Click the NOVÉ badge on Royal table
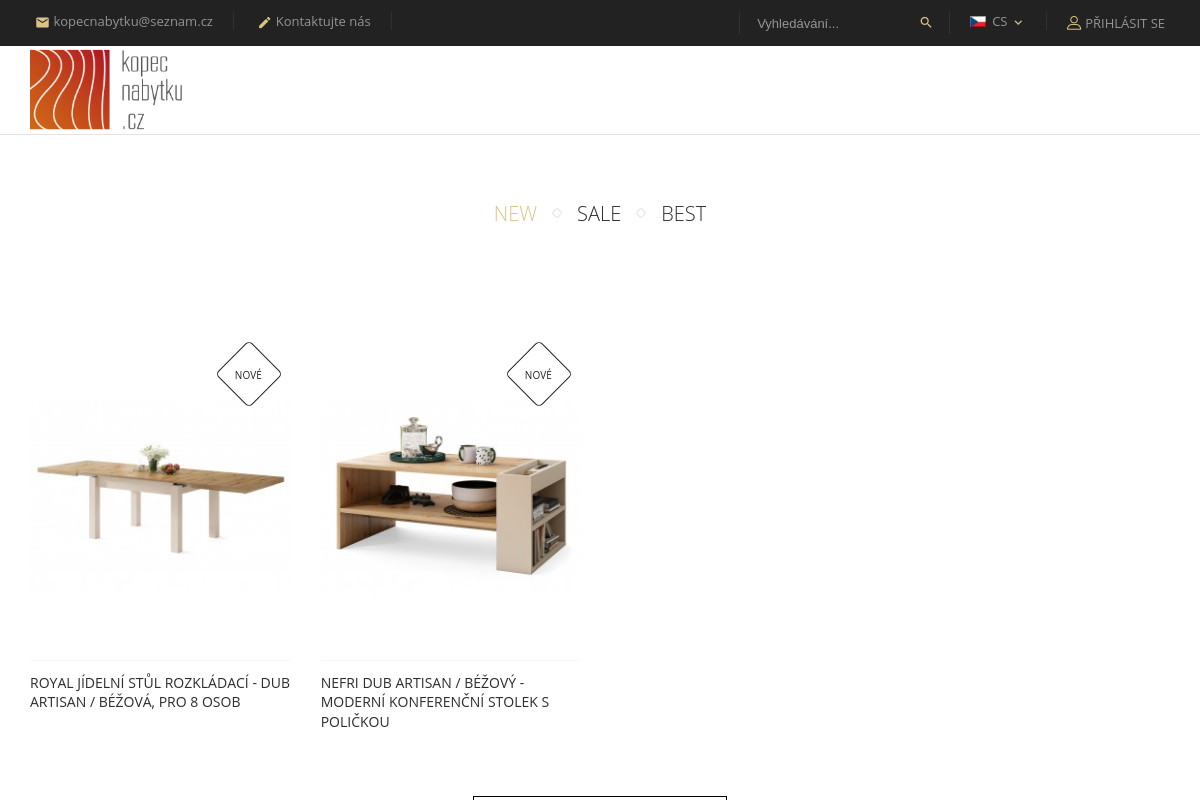 [x=249, y=374]
